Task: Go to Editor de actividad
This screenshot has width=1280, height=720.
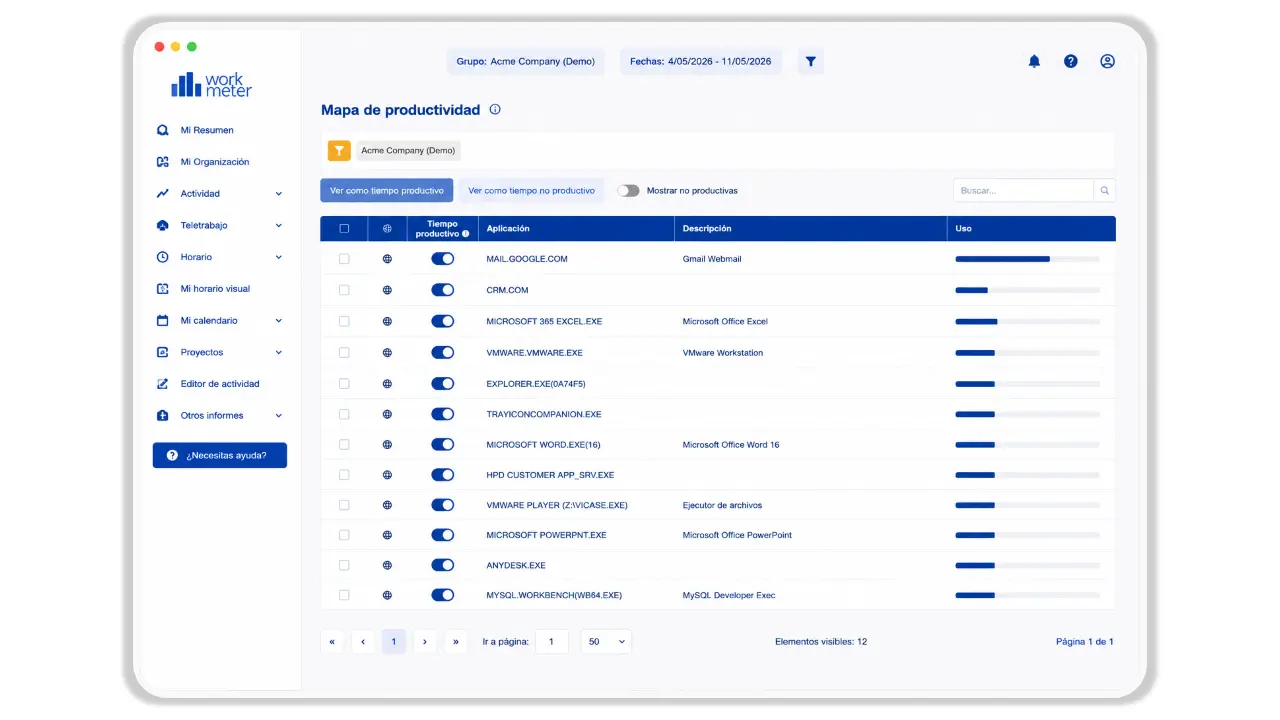Action: (219, 384)
